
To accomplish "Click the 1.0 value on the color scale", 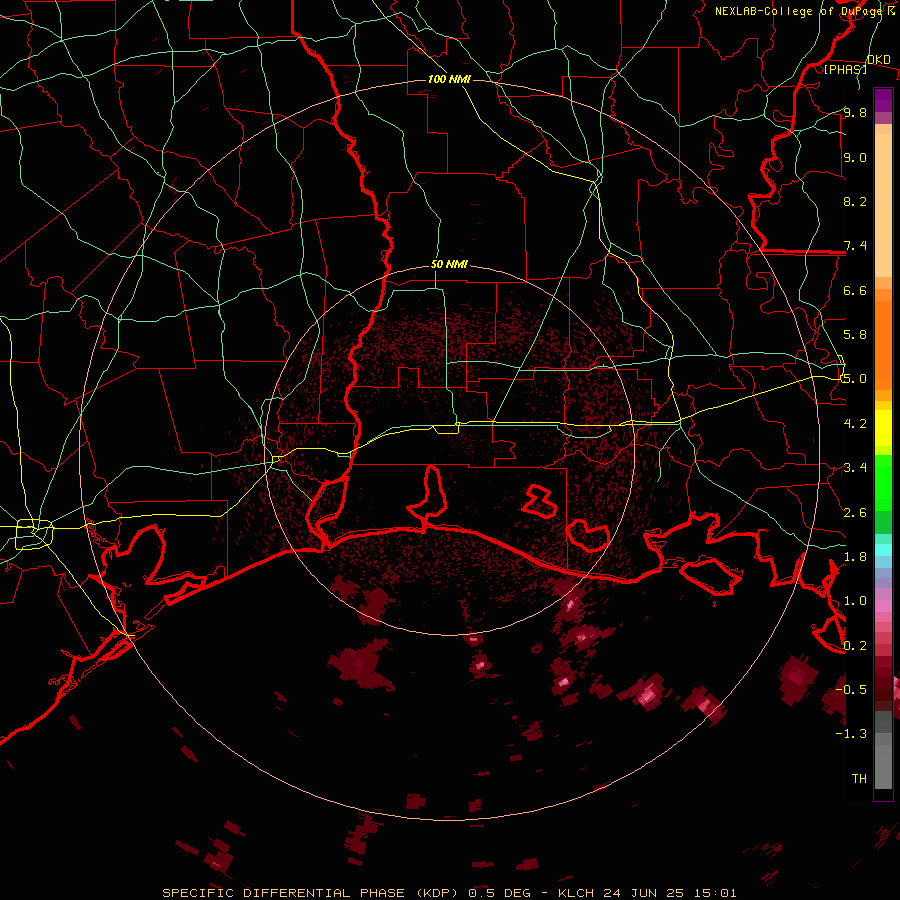I will [x=855, y=601].
